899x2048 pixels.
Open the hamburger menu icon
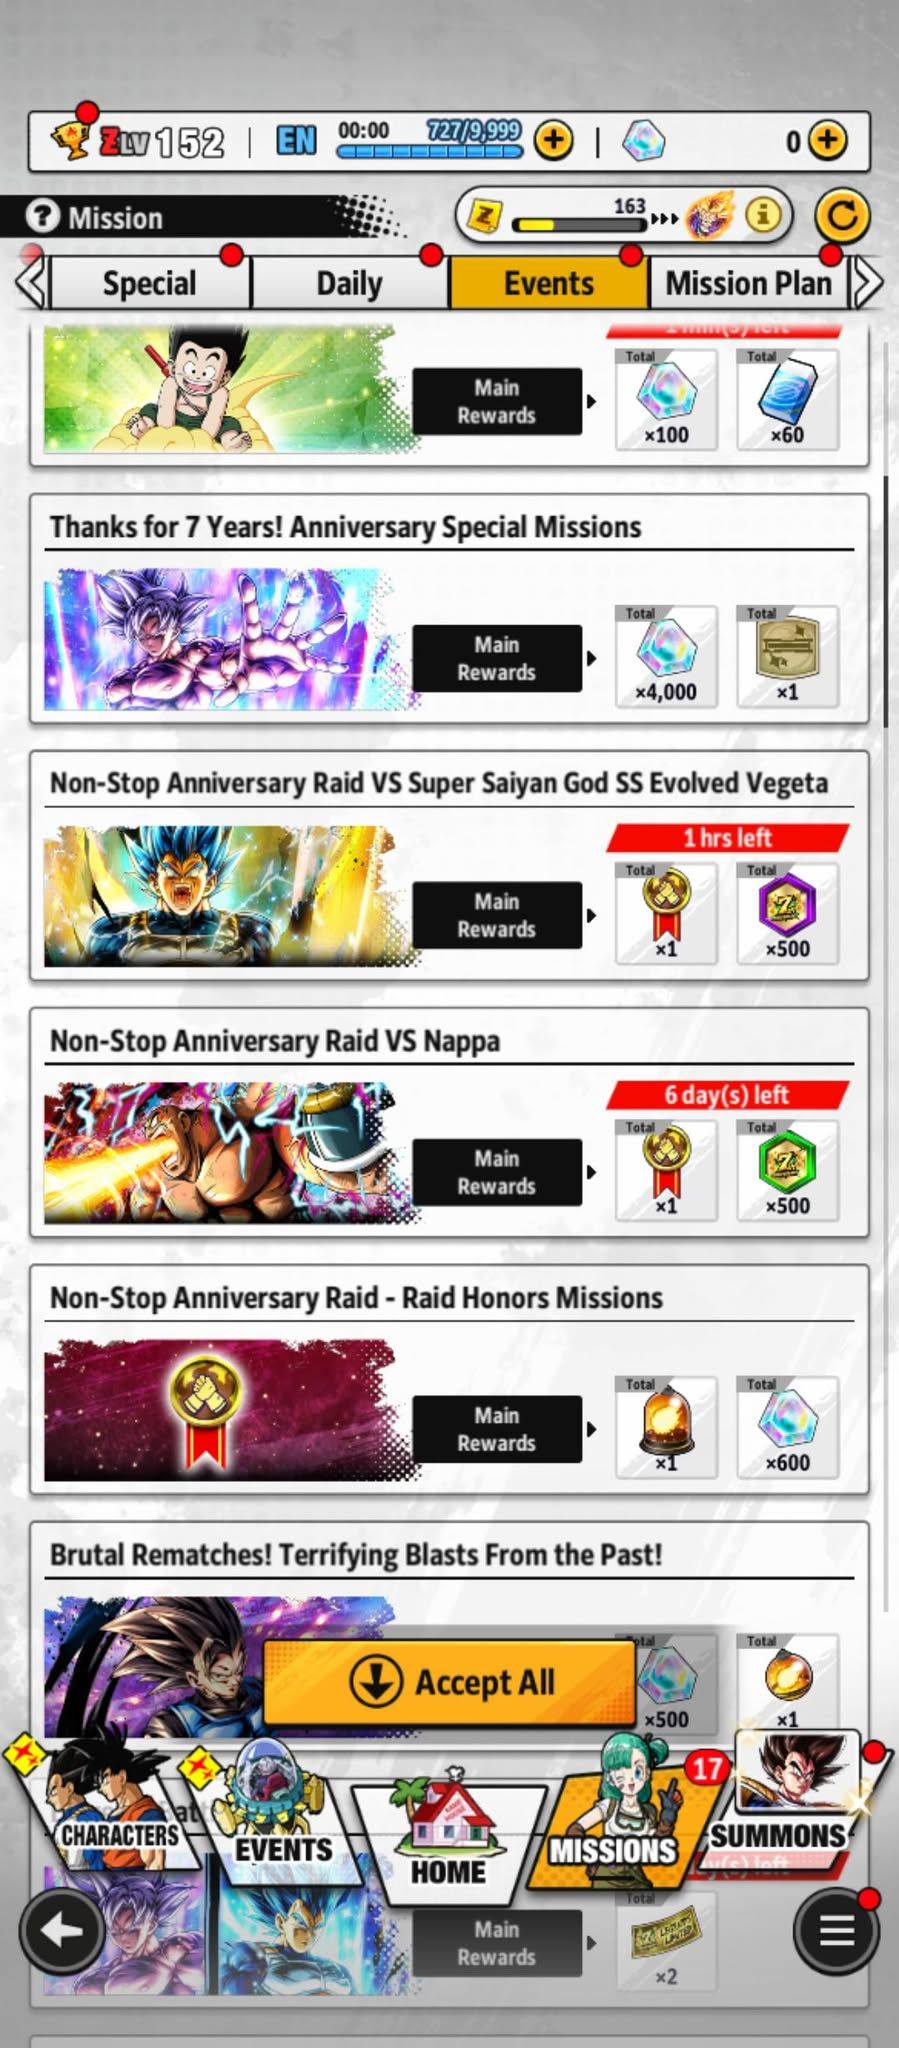coord(836,1930)
